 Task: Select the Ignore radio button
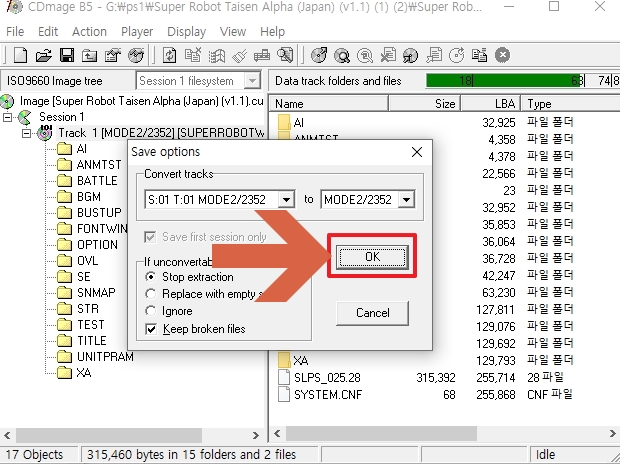click(150, 311)
